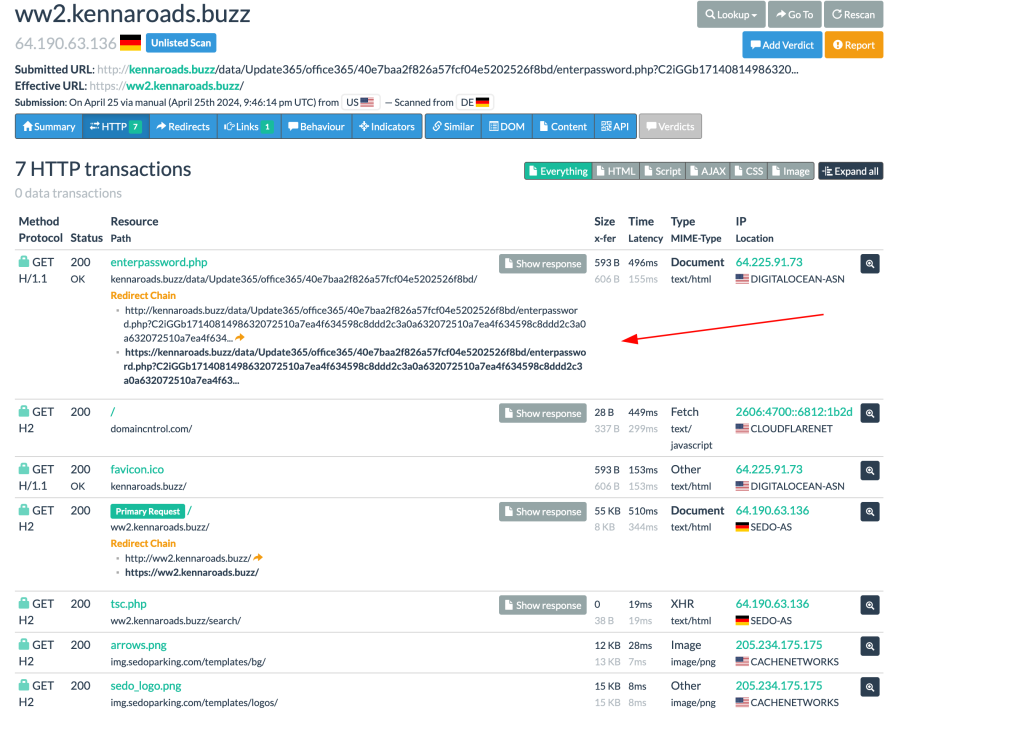
Task: Click magnifier icon in arrows.png row
Action: click(x=870, y=646)
